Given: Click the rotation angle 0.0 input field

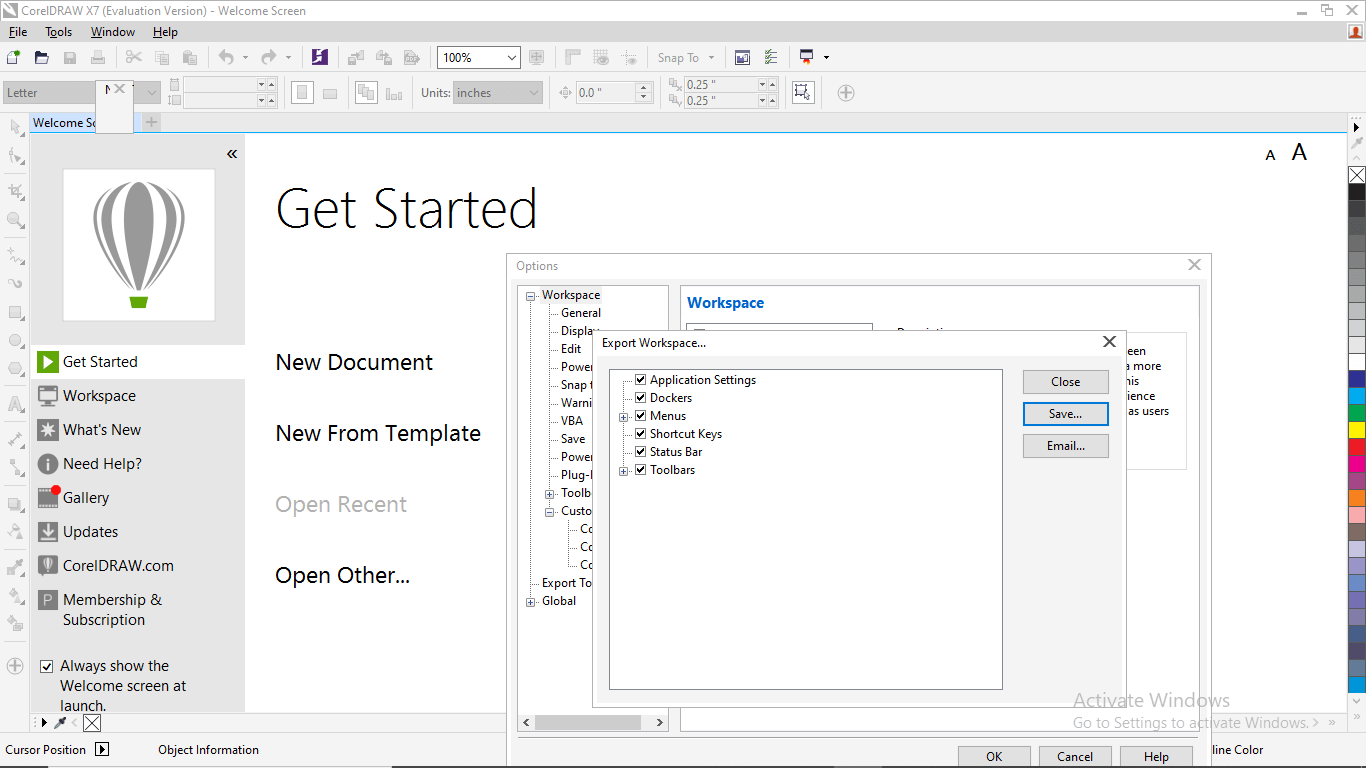Looking at the screenshot, I should [x=605, y=93].
